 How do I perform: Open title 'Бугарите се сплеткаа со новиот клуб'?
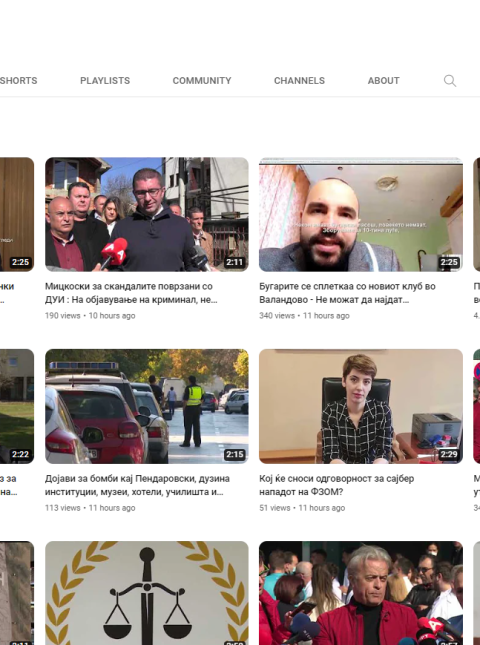347,293
